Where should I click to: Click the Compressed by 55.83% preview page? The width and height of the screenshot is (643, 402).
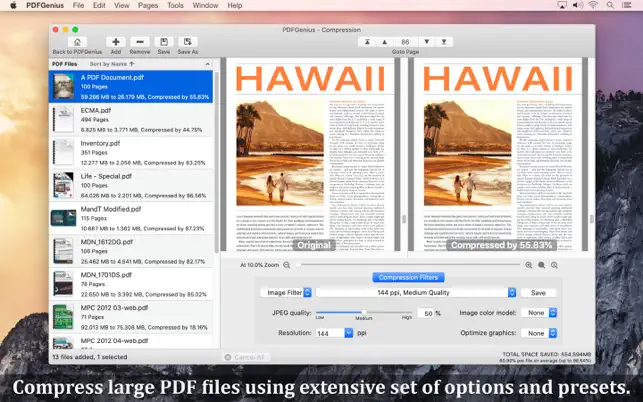498,154
